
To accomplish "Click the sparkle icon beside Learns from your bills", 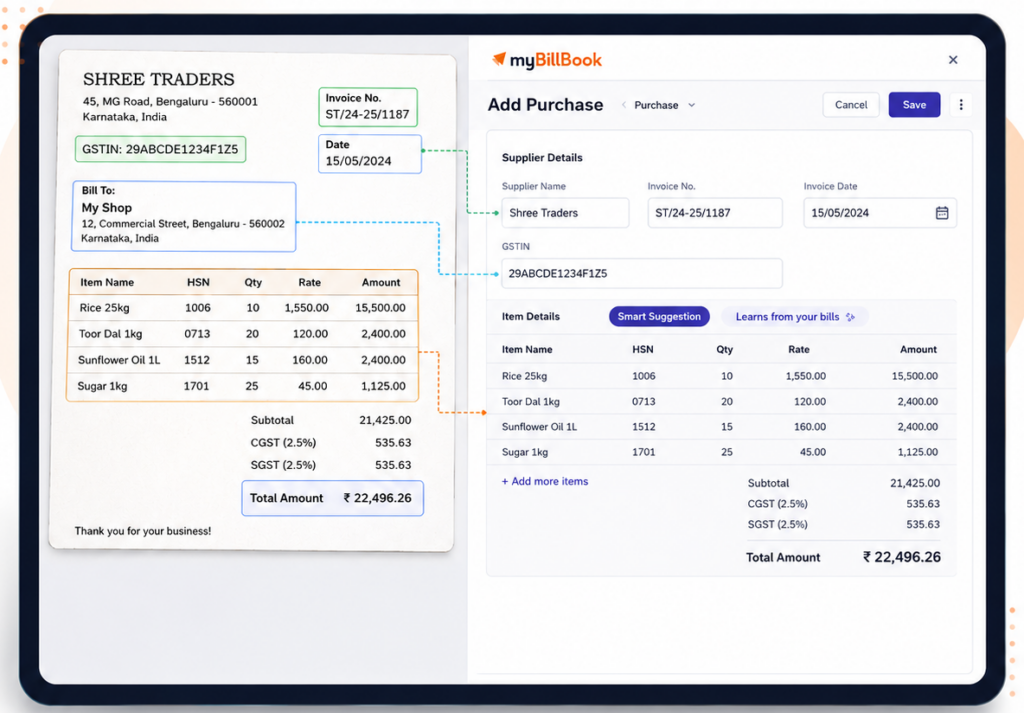I will (850, 317).
